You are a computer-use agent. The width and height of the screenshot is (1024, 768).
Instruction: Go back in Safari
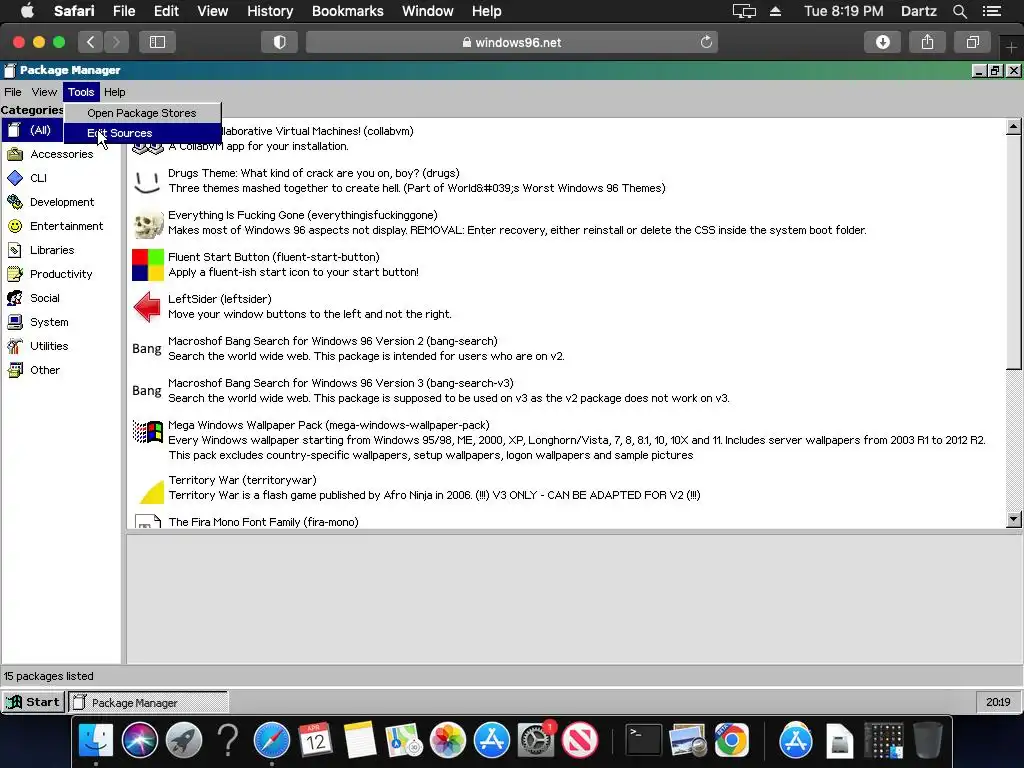pos(90,42)
